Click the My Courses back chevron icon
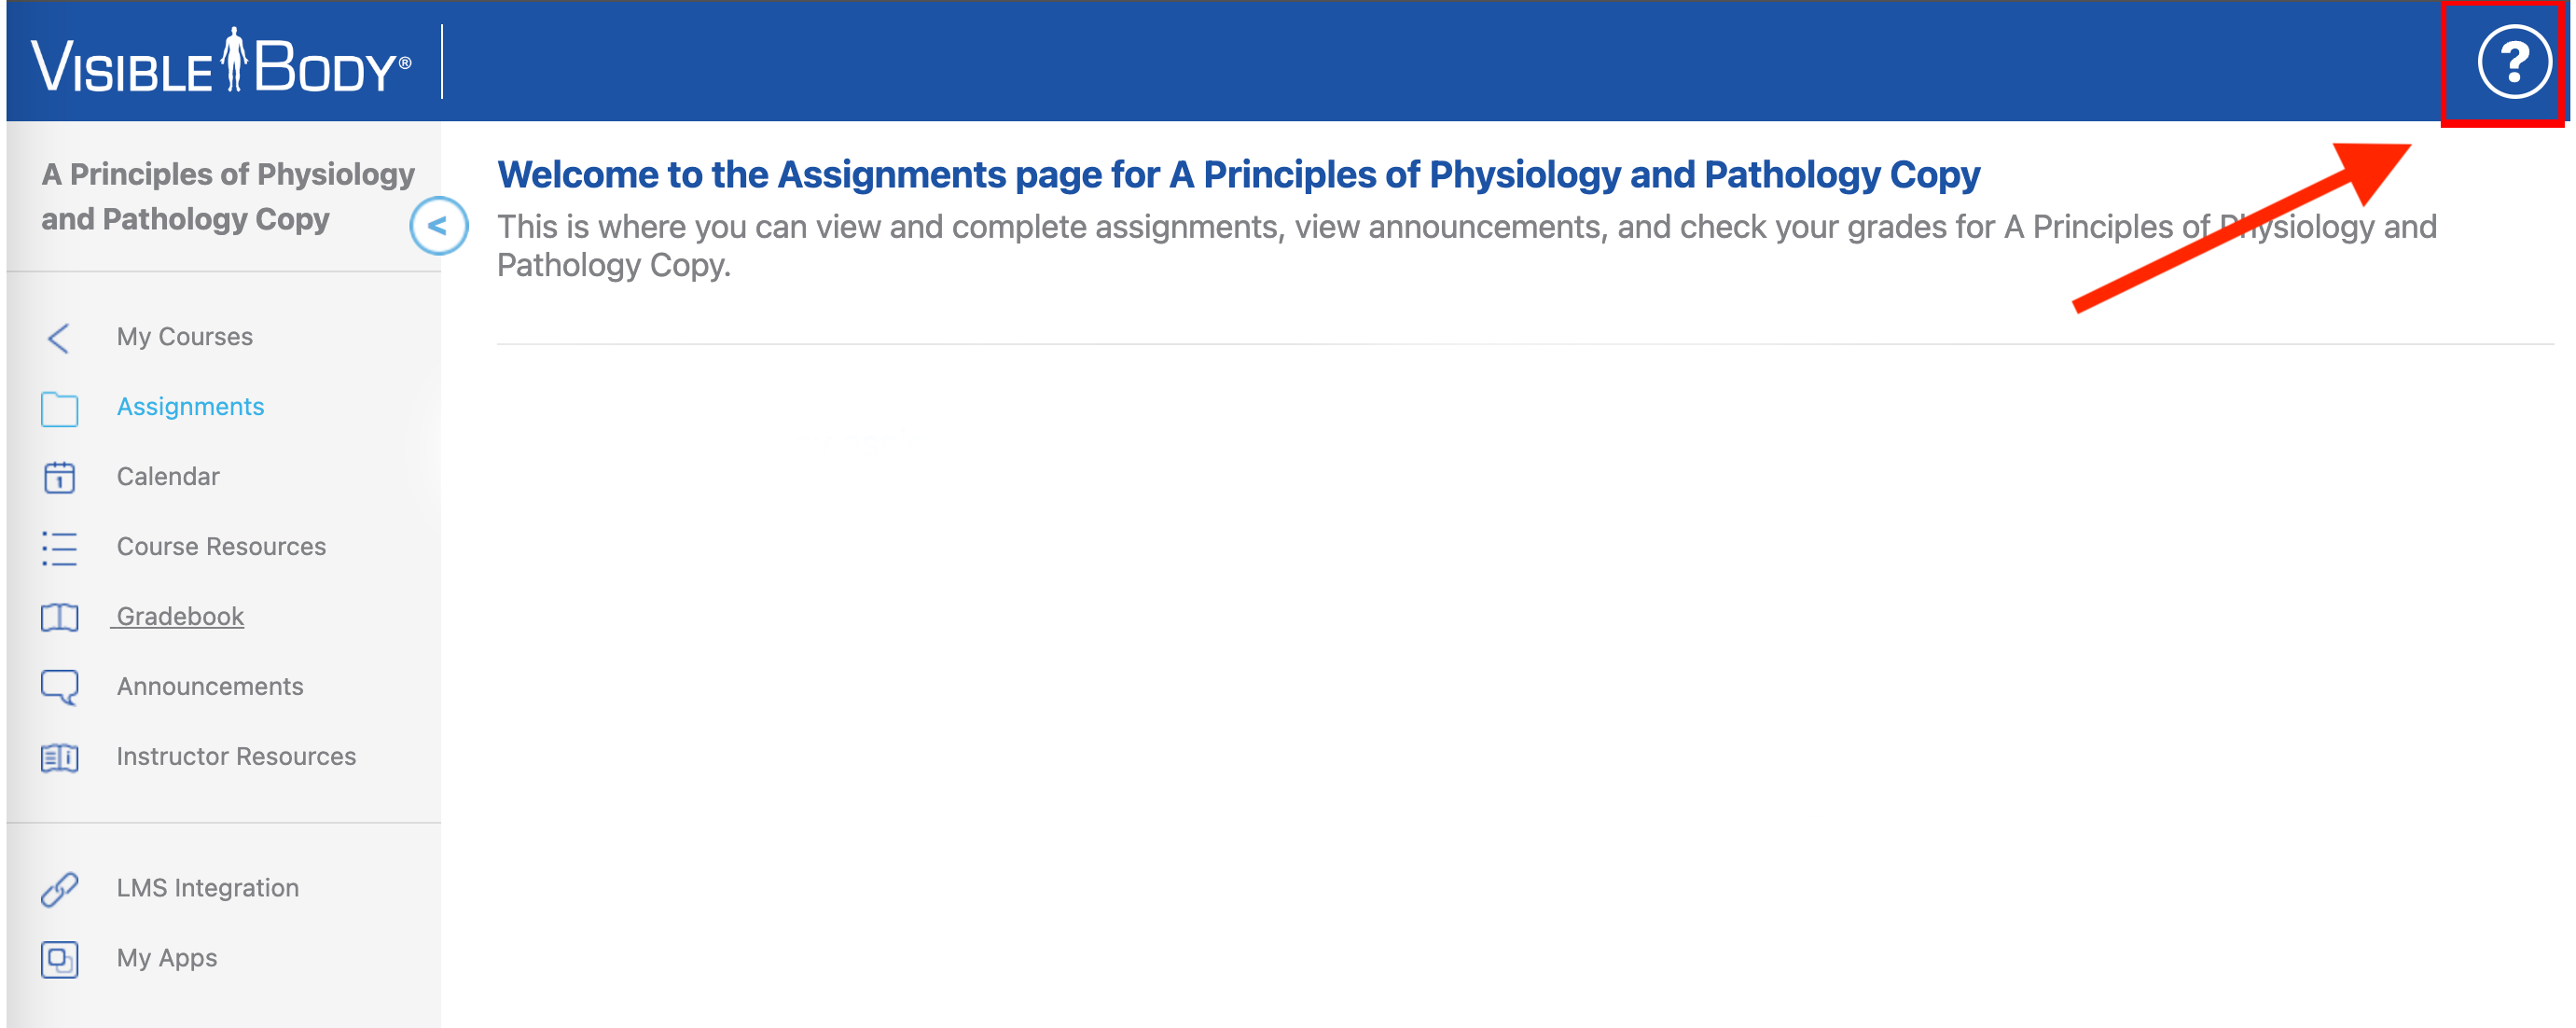The height and width of the screenshot is (1028, 2576). 59,338
